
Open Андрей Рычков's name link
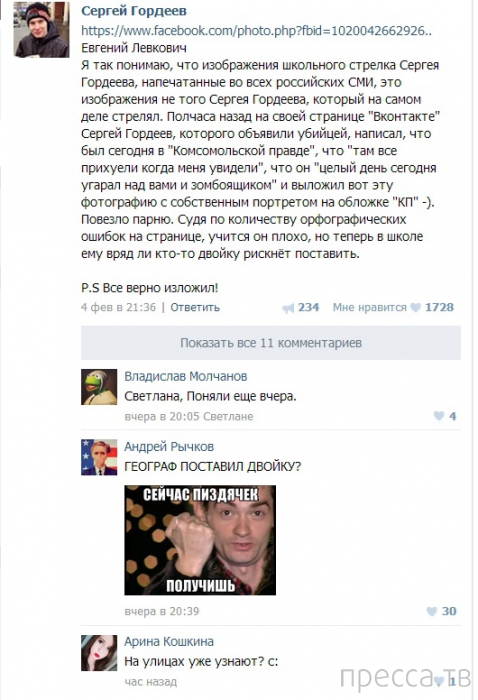(x=169, y=446)
